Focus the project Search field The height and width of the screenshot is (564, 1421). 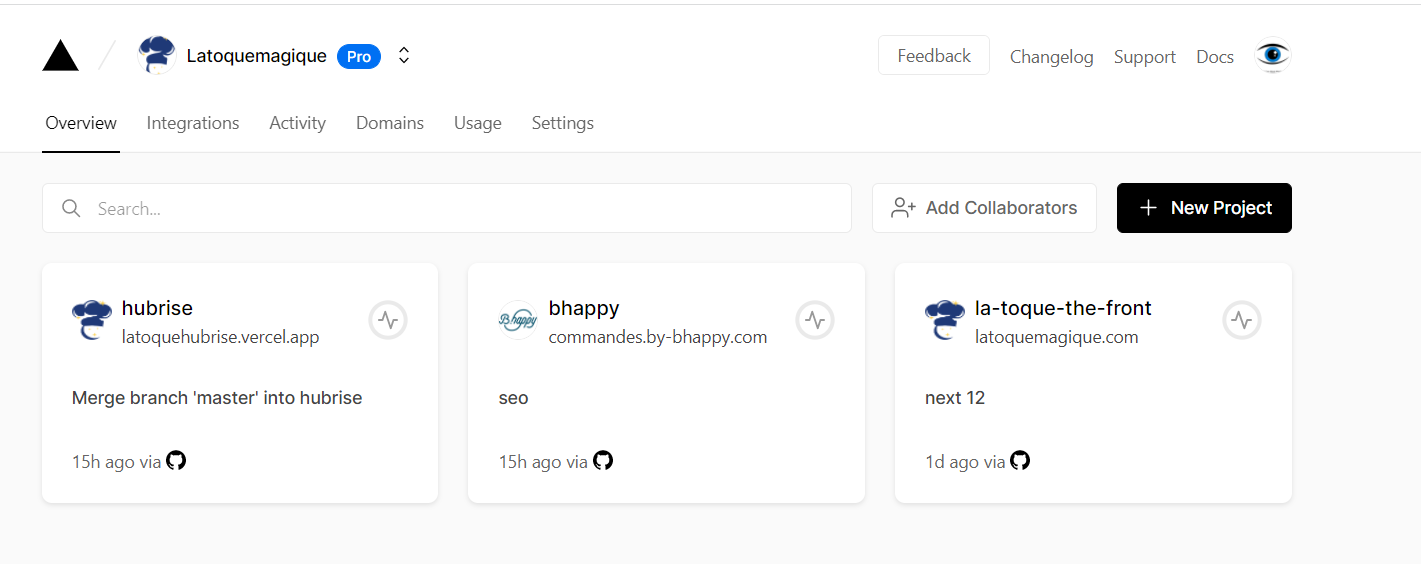pyautogui.click(x=447, y=208)
